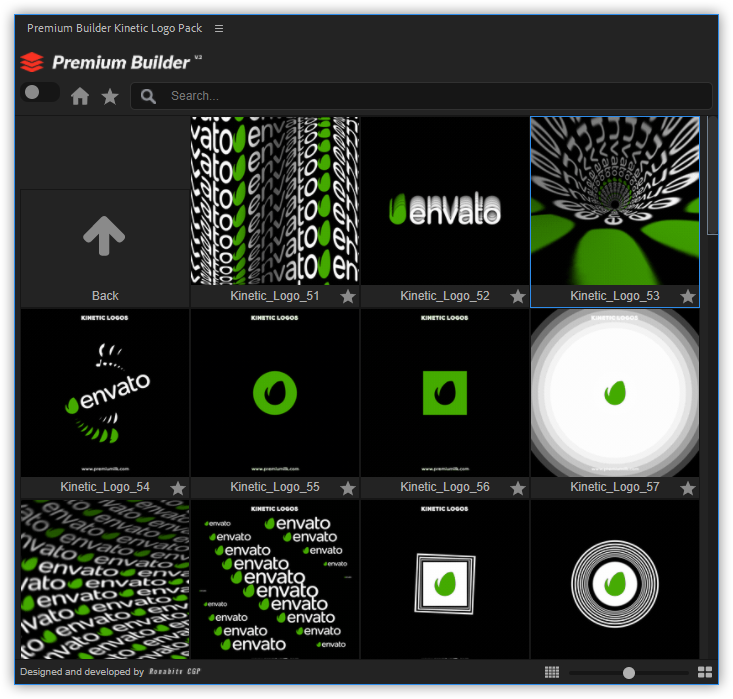Favorite Kinetic_Logo_57 with its star

(x=688, y=489)
